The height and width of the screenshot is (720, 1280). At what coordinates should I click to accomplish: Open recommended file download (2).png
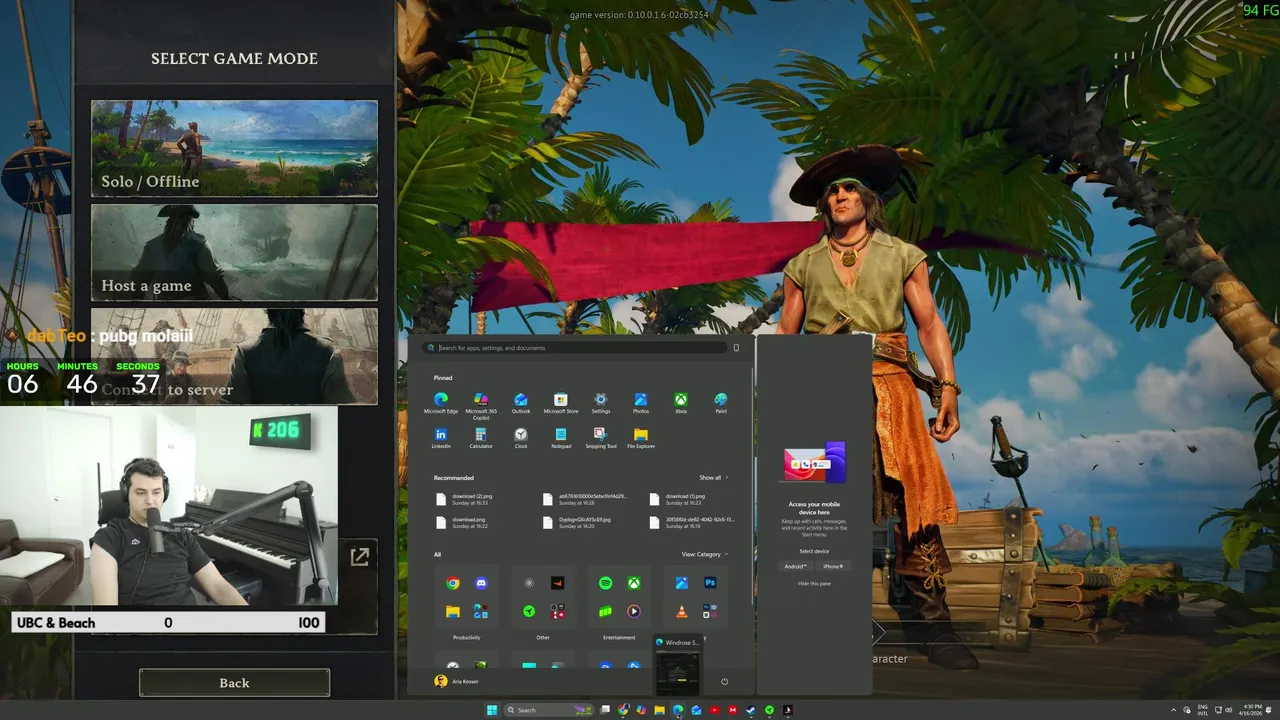pyautogui.click(x=466, y=499)
